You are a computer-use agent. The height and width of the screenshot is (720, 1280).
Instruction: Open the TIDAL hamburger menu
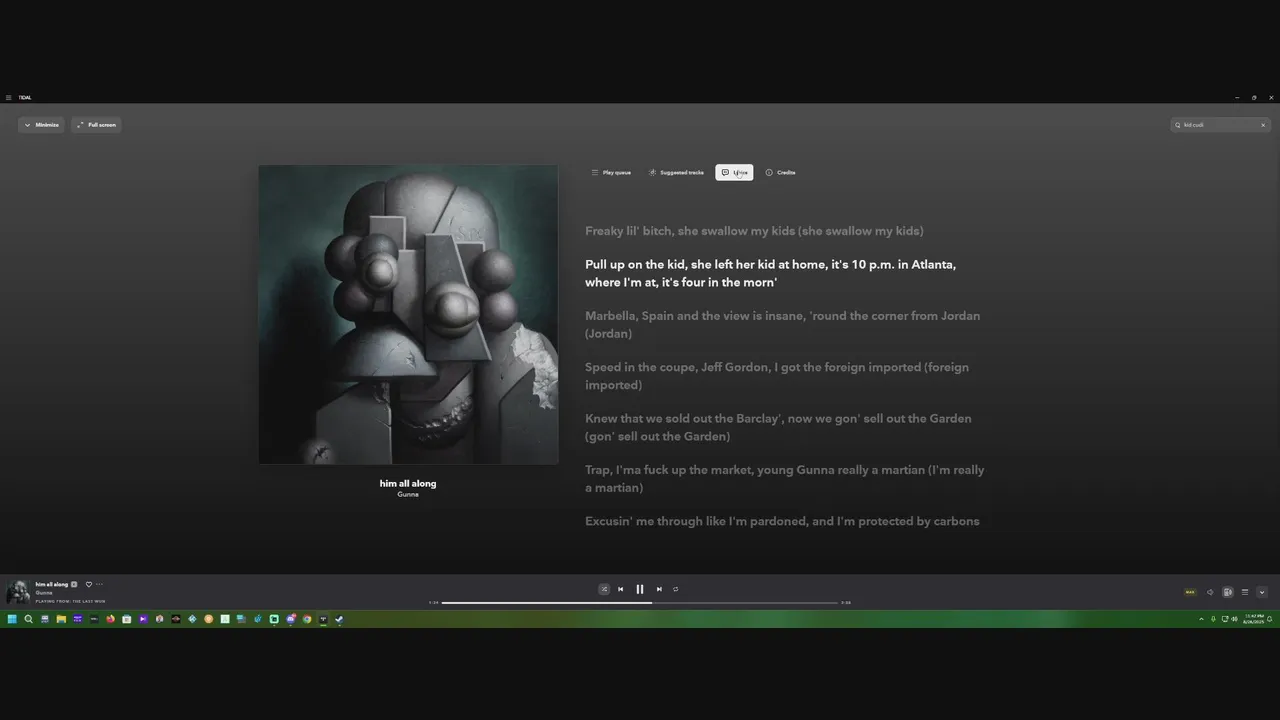pos(8,97)
